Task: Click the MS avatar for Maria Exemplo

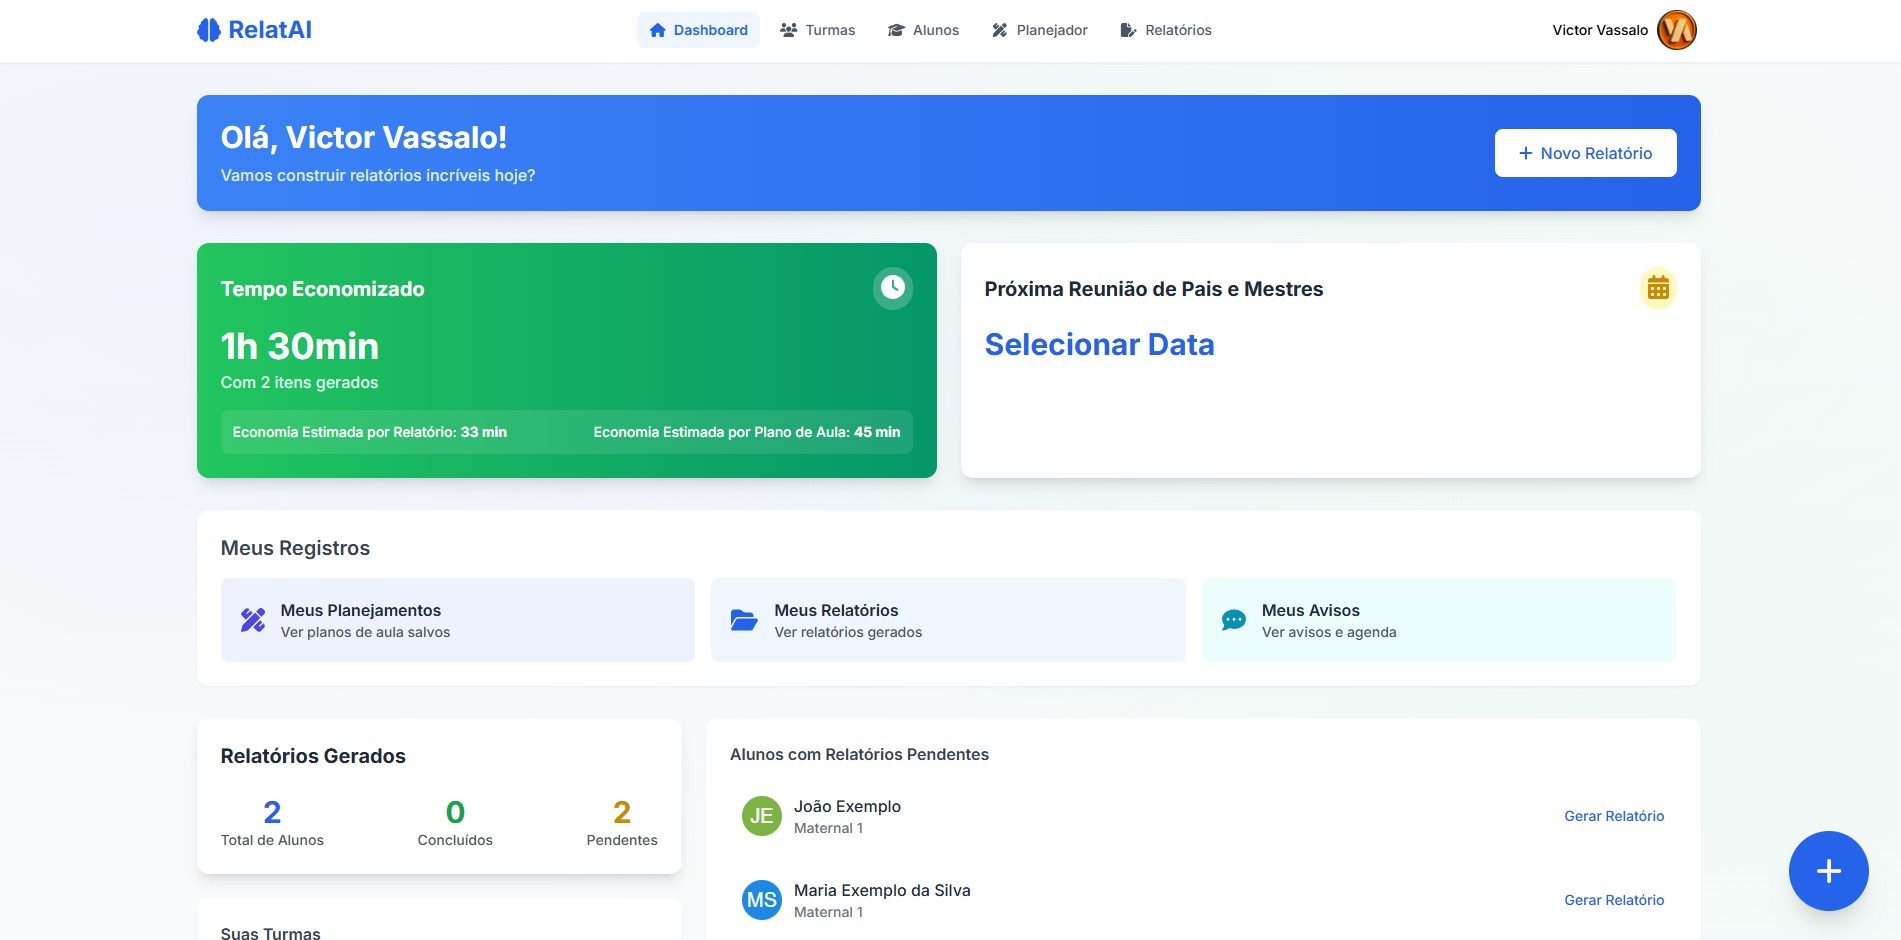Action: [761, 900]
